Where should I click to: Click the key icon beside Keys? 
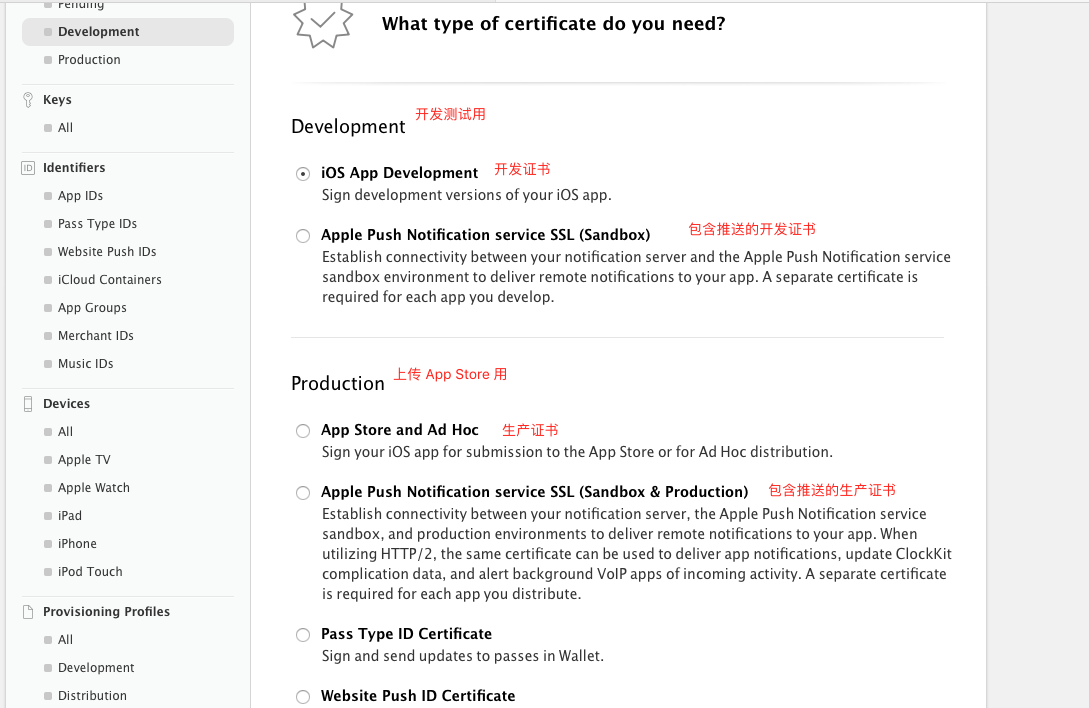tap(28, 100)
